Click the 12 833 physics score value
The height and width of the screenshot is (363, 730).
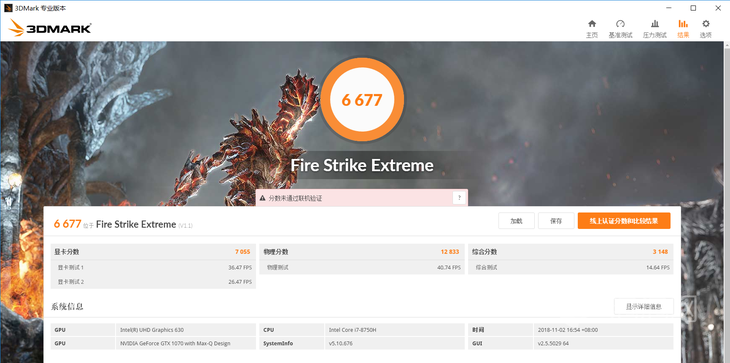pos(450,252)
